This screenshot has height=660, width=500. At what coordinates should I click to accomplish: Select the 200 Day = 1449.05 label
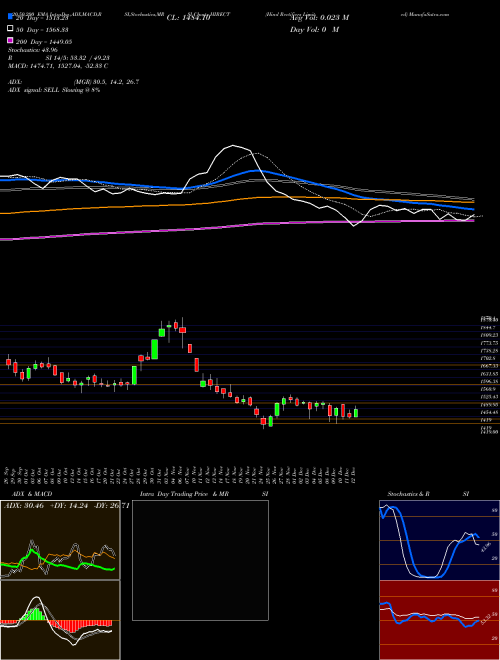coord(44,42)
